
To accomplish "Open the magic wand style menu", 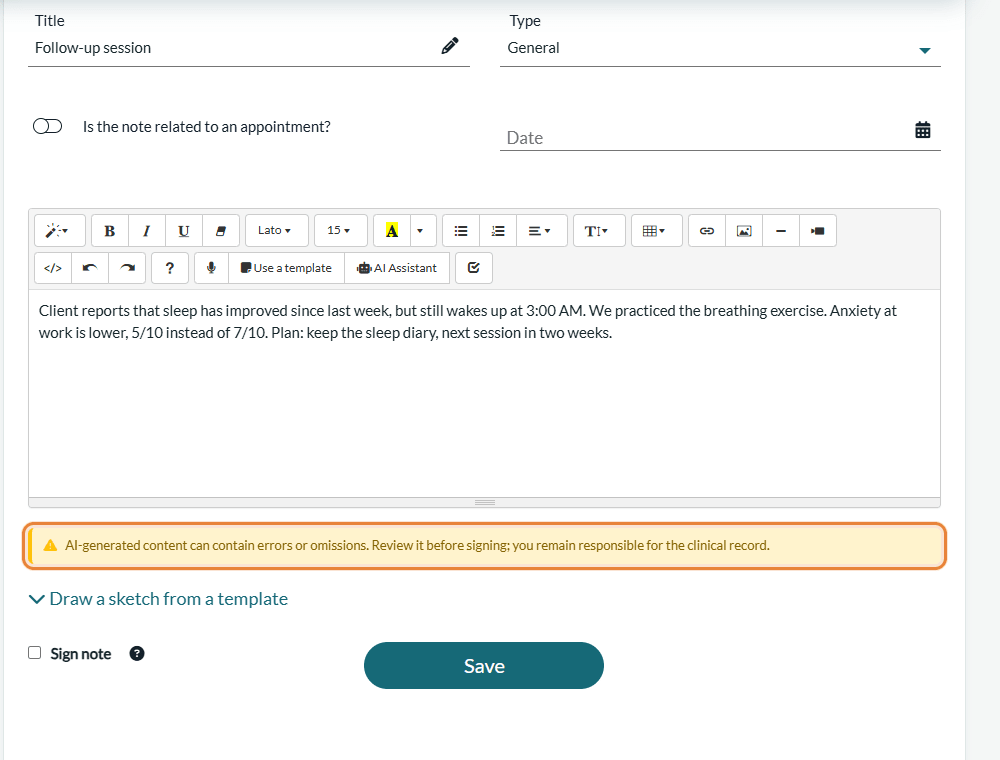I will point(59,231).
